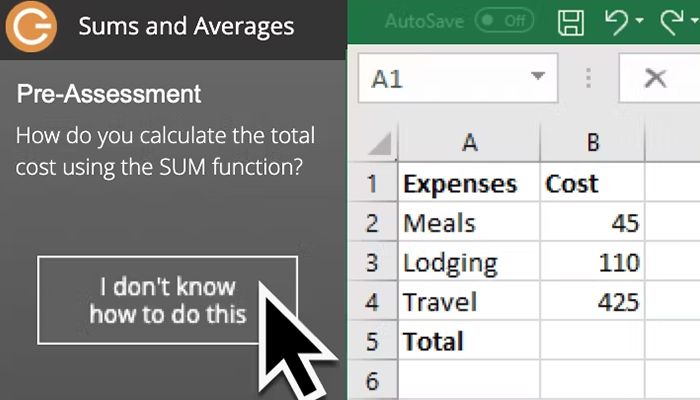Click the "Travel" cell
700x400 pixels.
pyautogui.click(x=469, y=301)
